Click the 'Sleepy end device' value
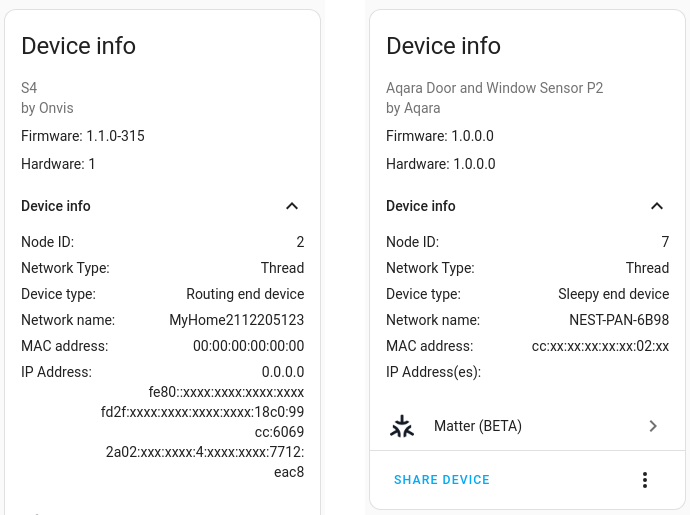This screenshot has width=690, height=515. (x=613, y=294)
